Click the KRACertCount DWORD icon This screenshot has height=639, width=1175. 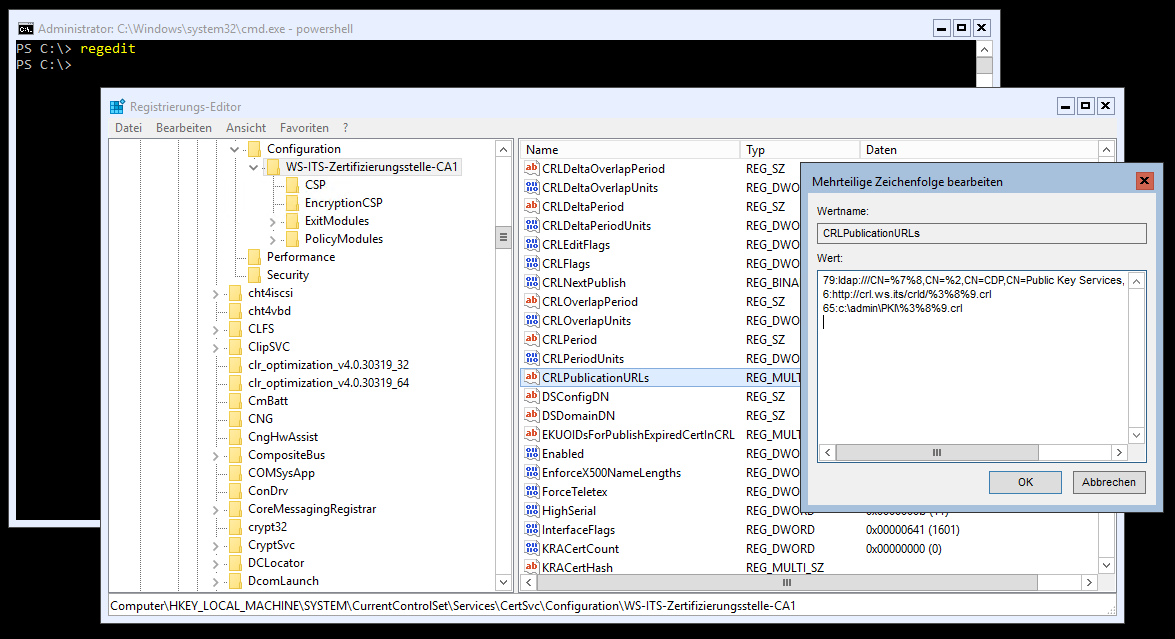[x=532, y=548]
